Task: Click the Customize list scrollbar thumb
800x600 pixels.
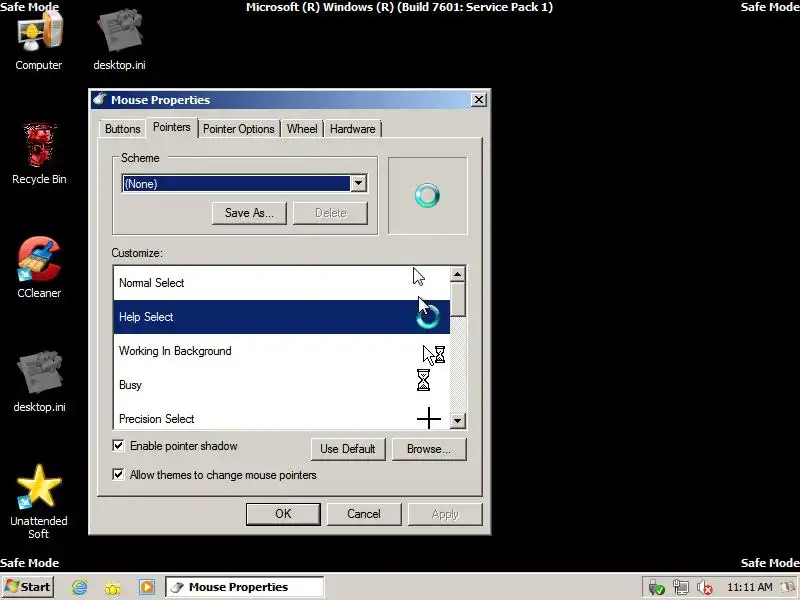Action: click(458, 299)
